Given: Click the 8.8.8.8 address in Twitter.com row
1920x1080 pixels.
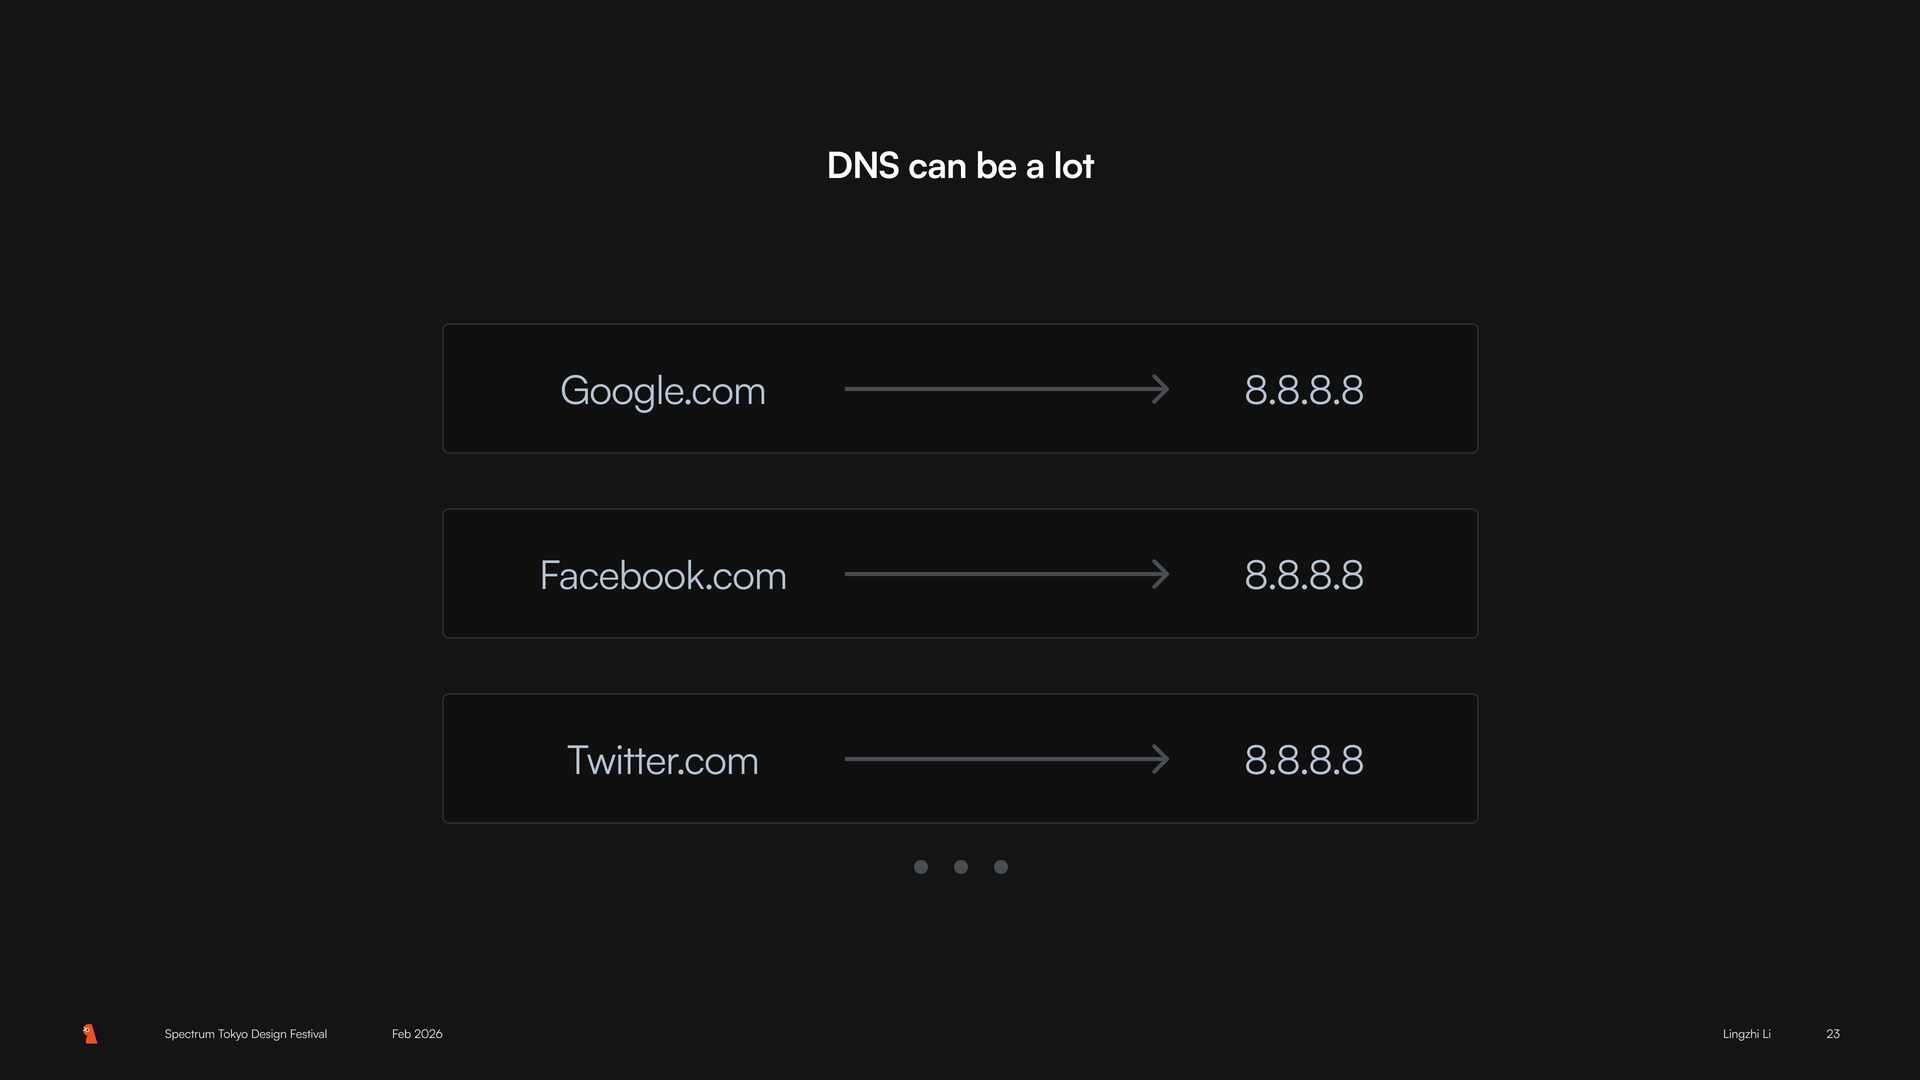Looking at the screenshot, I should point(1303,760).
